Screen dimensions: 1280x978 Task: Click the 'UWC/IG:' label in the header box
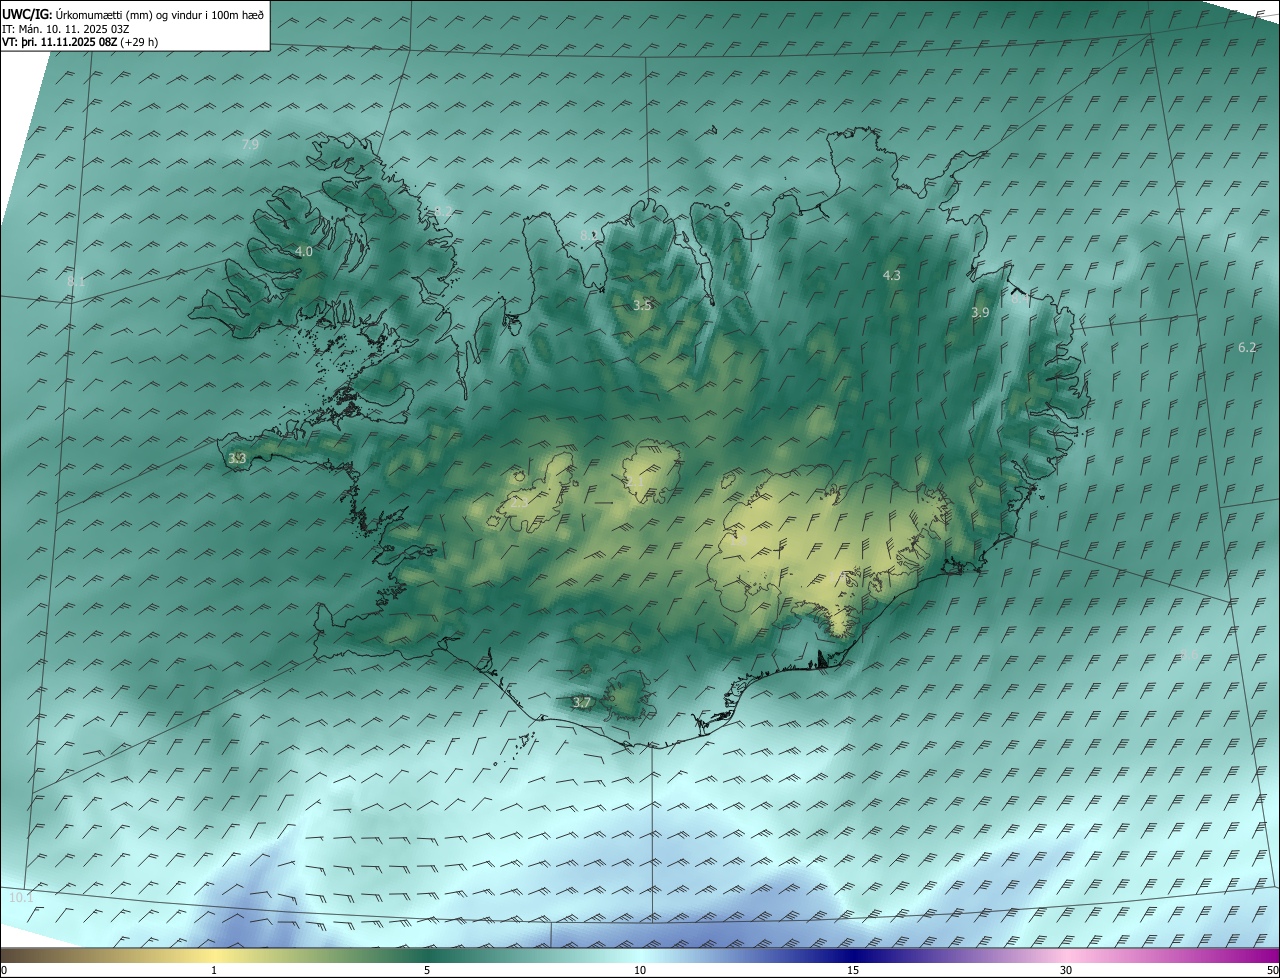28,14
